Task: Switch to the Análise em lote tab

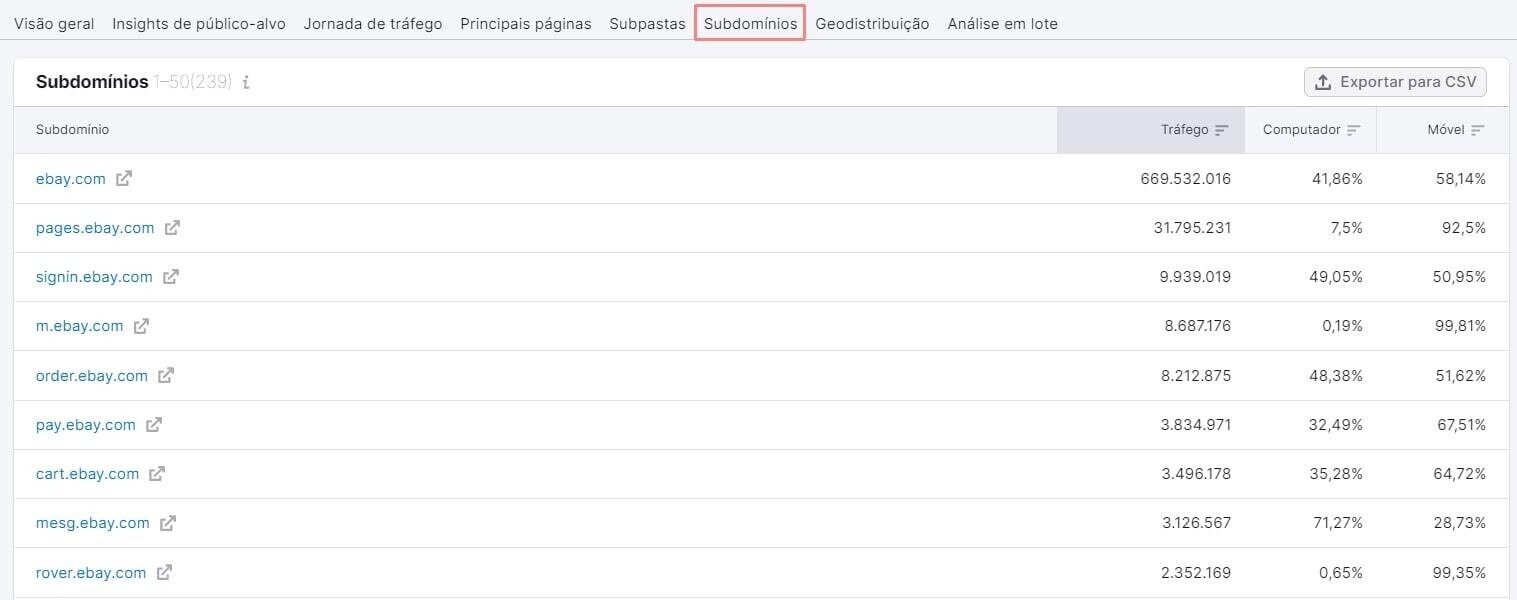Action: pos(1002,23)
